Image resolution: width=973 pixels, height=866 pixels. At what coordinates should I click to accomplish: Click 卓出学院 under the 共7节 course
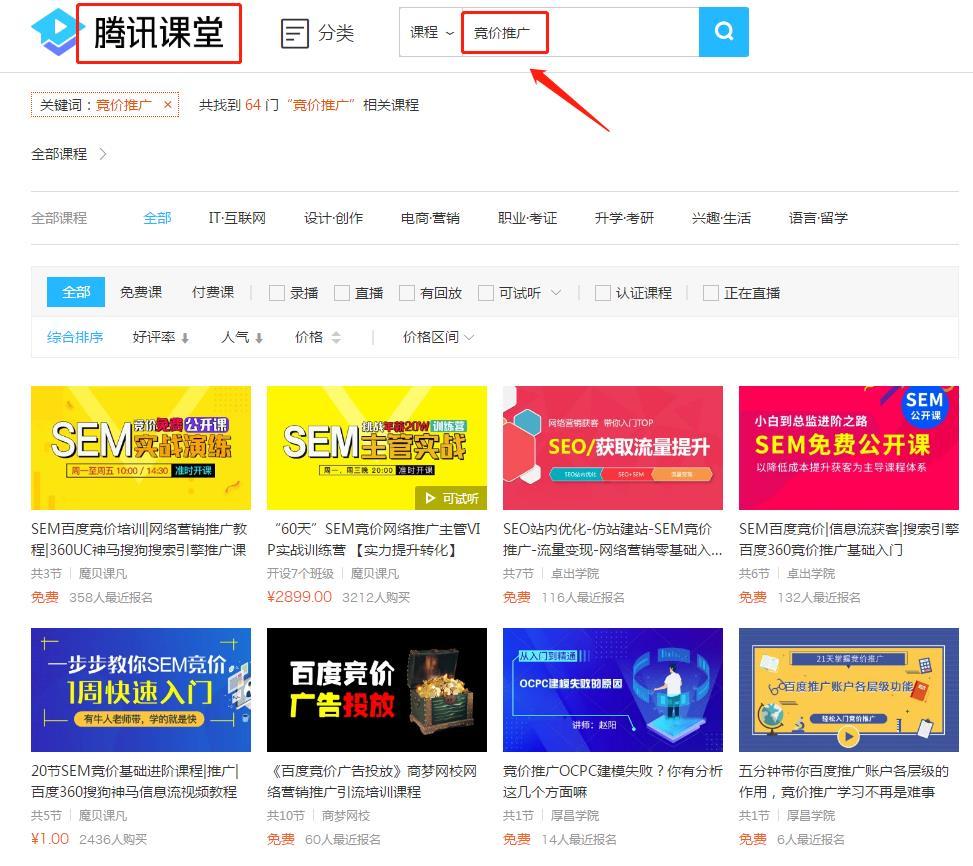tap(575, 574)
